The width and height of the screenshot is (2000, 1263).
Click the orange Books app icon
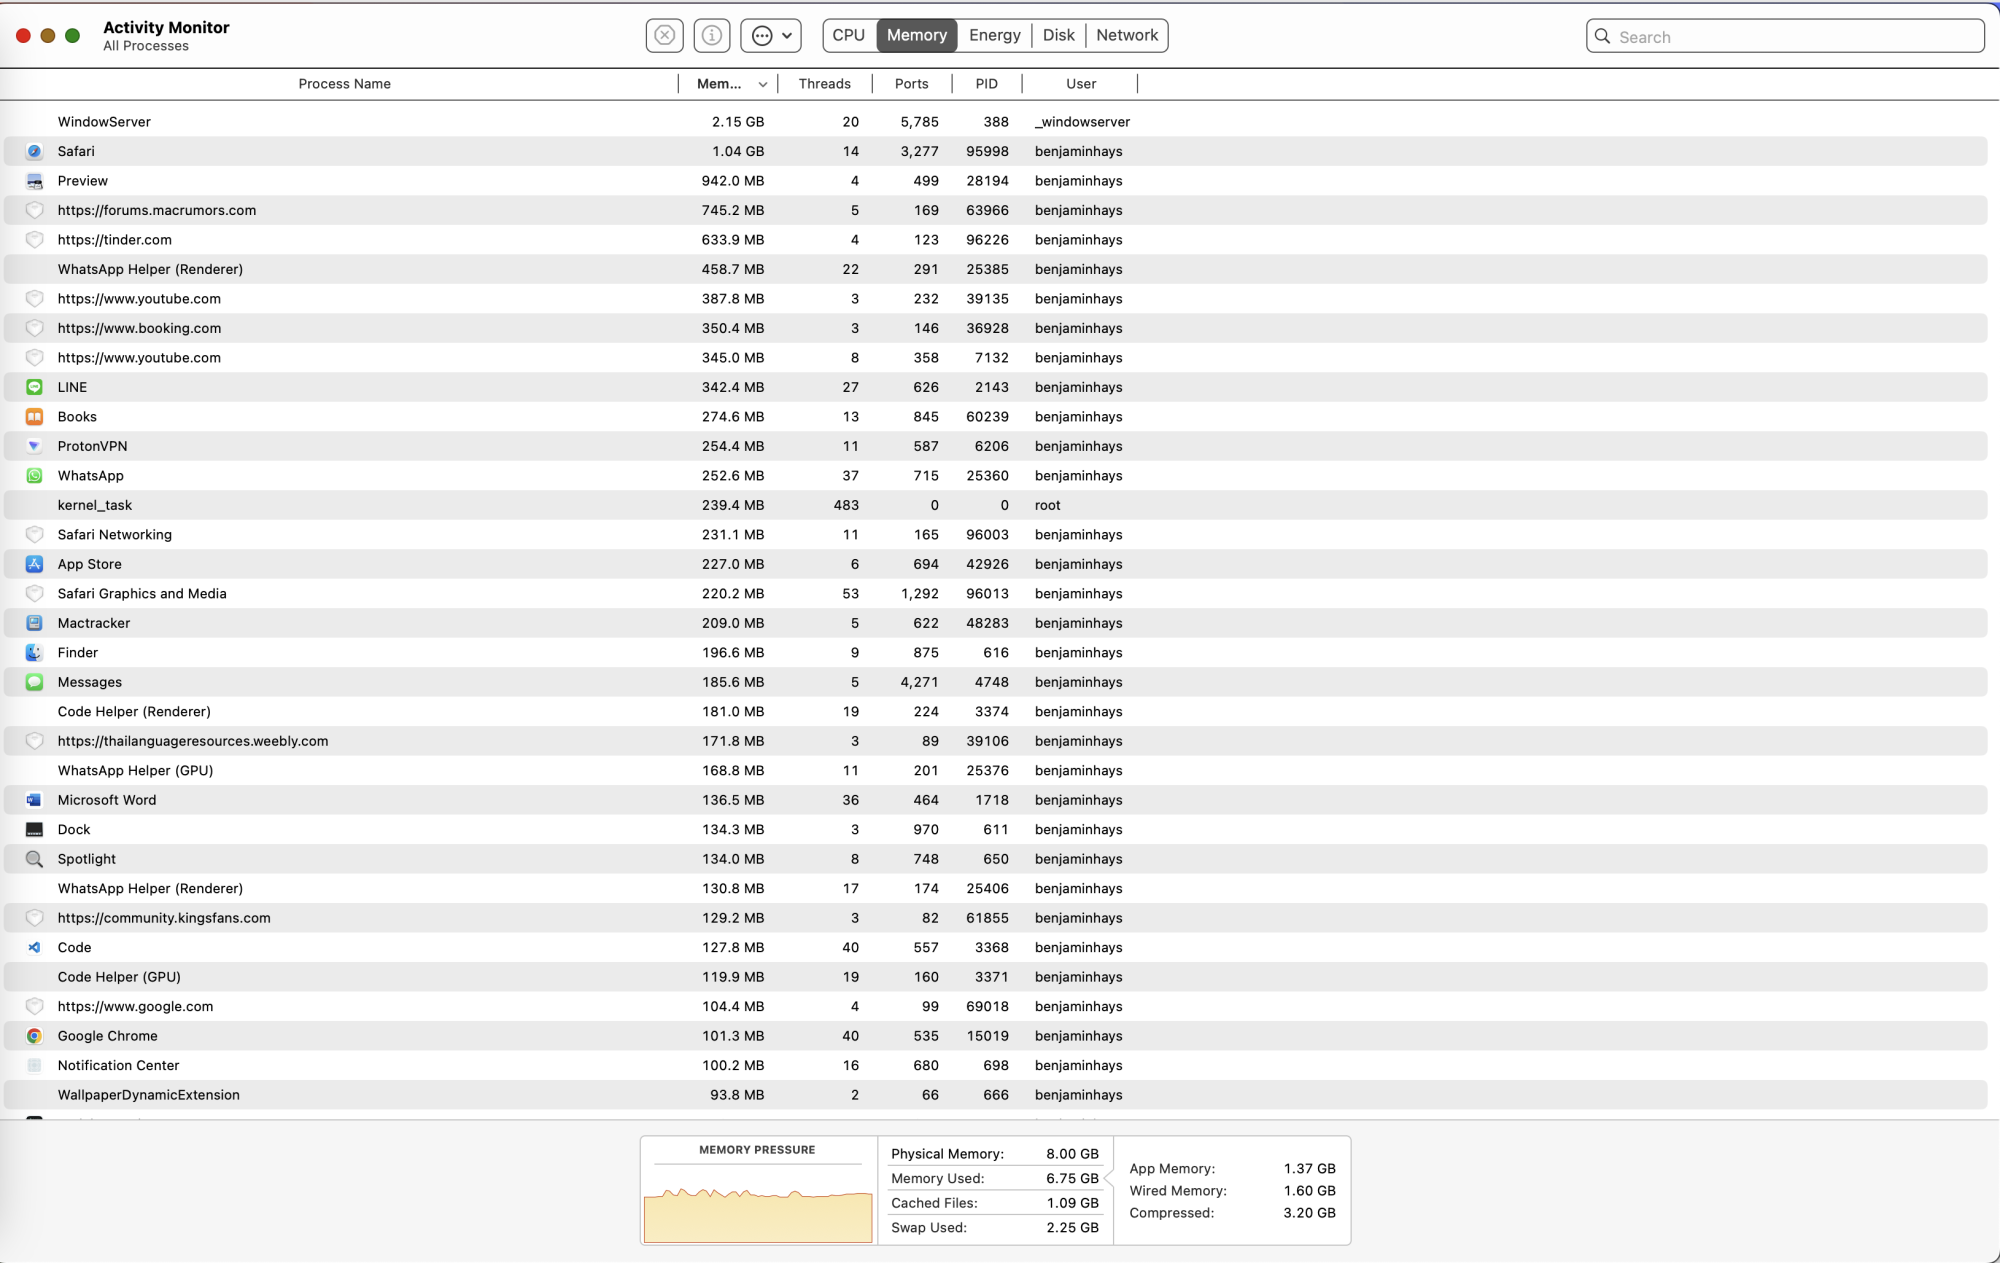click(34, 417)
